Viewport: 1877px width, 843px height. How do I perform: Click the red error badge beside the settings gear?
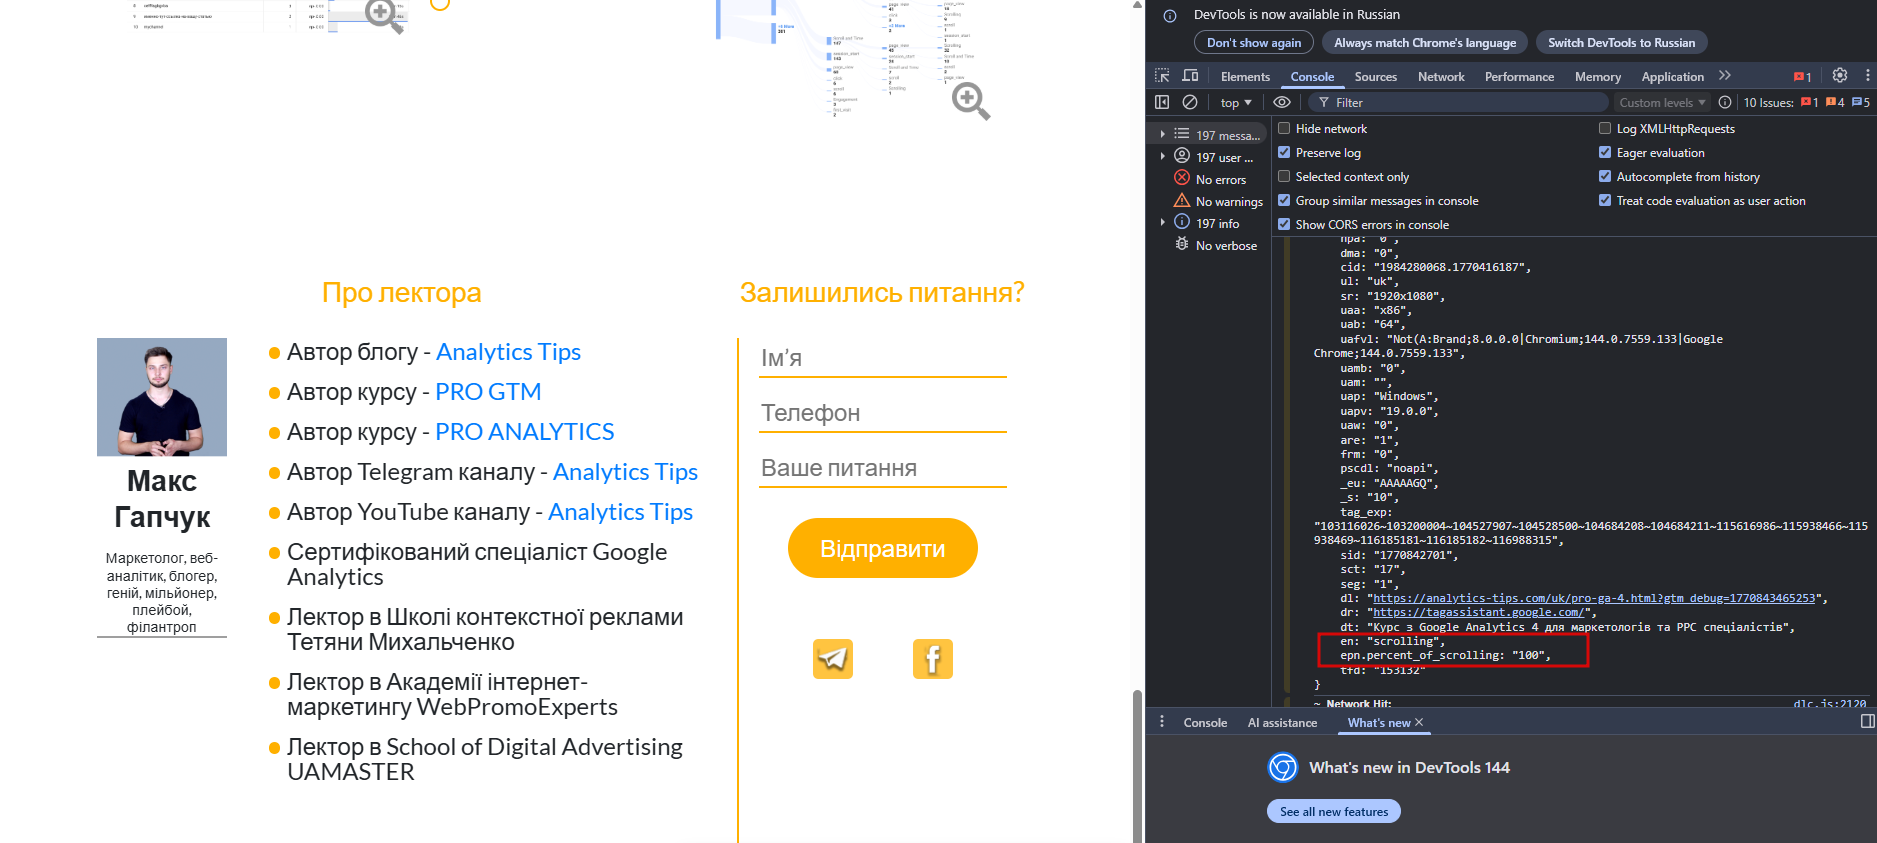coord(1803,77)
